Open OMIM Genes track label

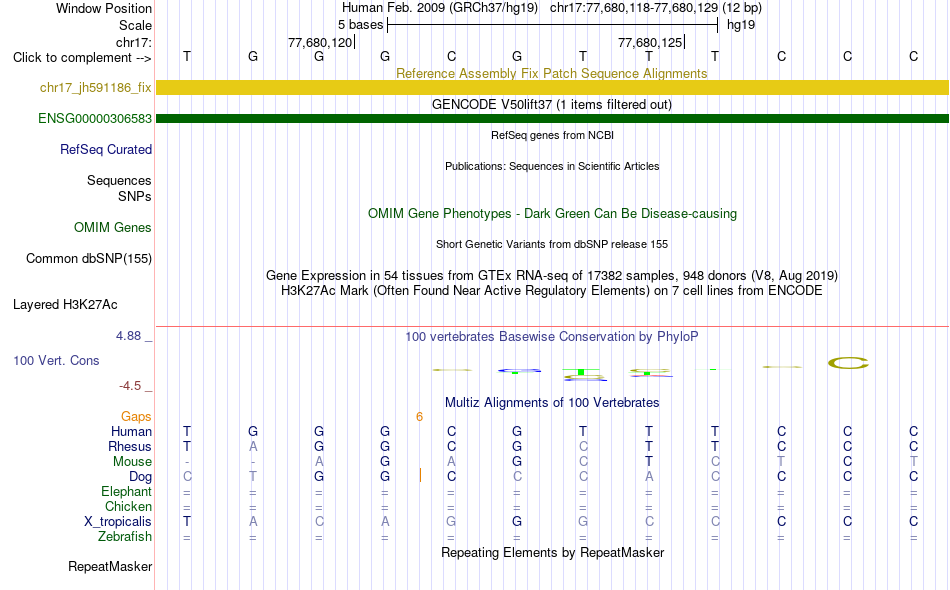113,227
